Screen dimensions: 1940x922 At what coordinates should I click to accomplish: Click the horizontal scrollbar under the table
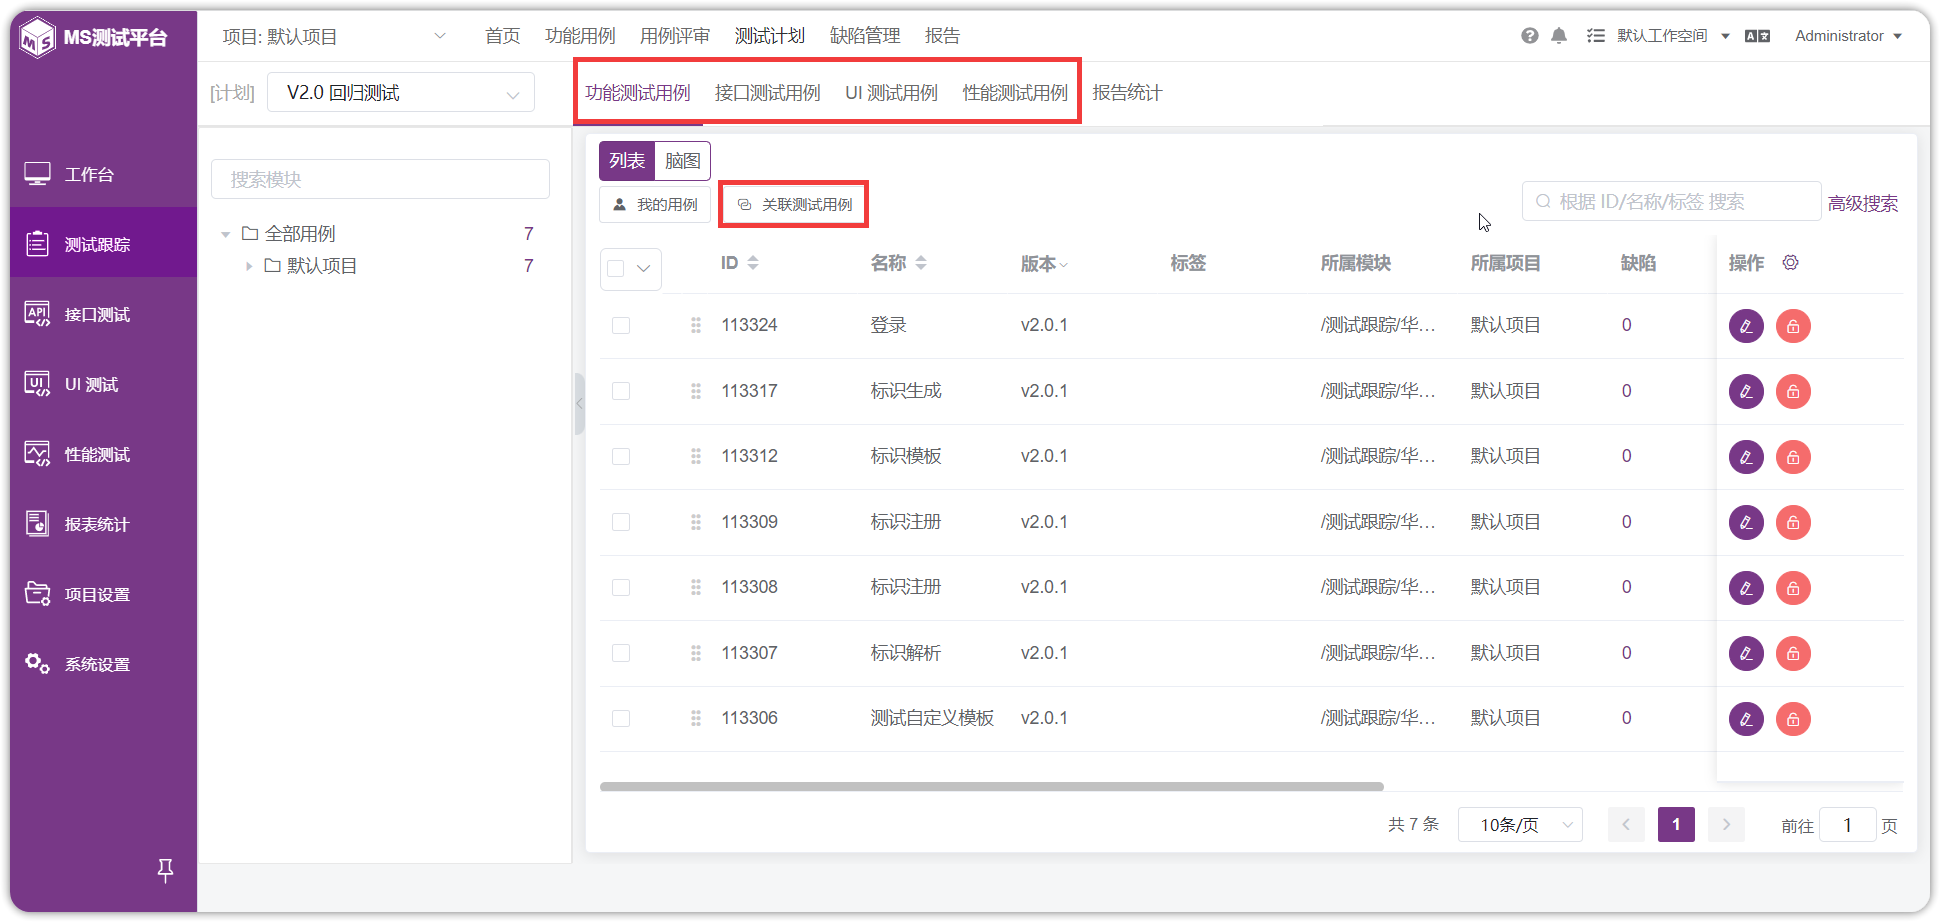click(991, 787)
